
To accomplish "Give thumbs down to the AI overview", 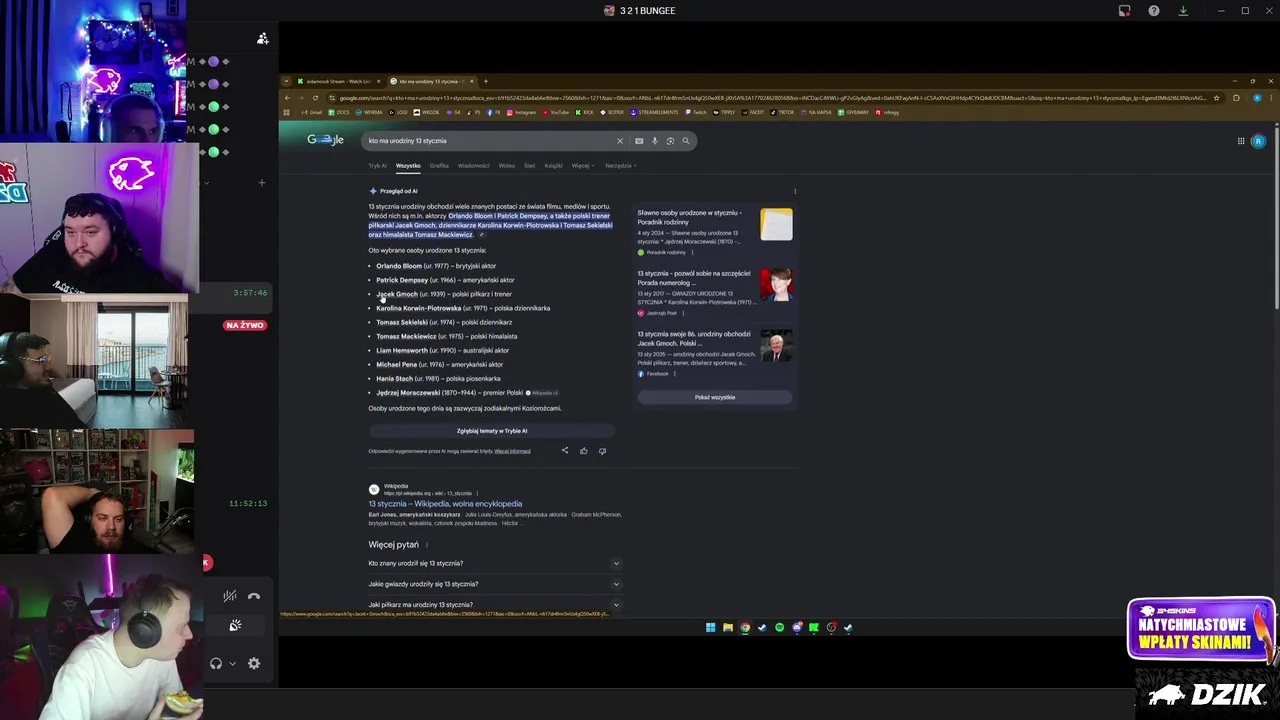I will tap(602, 451).
